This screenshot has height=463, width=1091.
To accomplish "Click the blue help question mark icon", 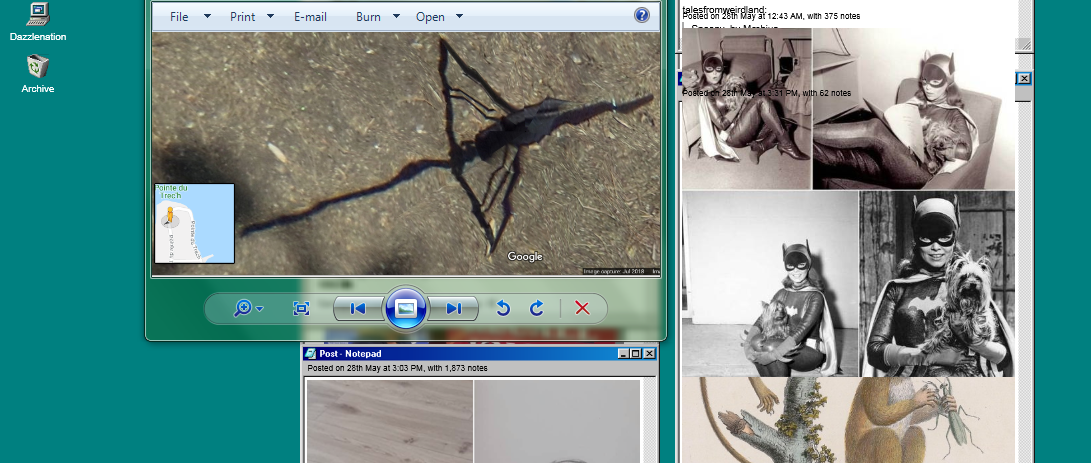I will [x=642, y=15].
